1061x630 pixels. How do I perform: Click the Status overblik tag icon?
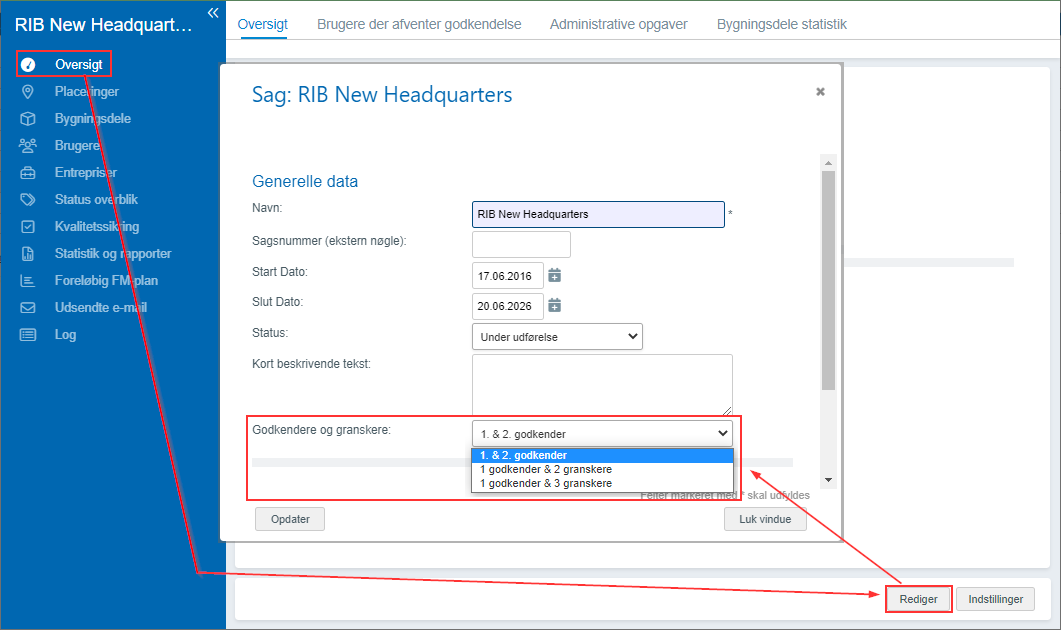[x=28, y=200]
